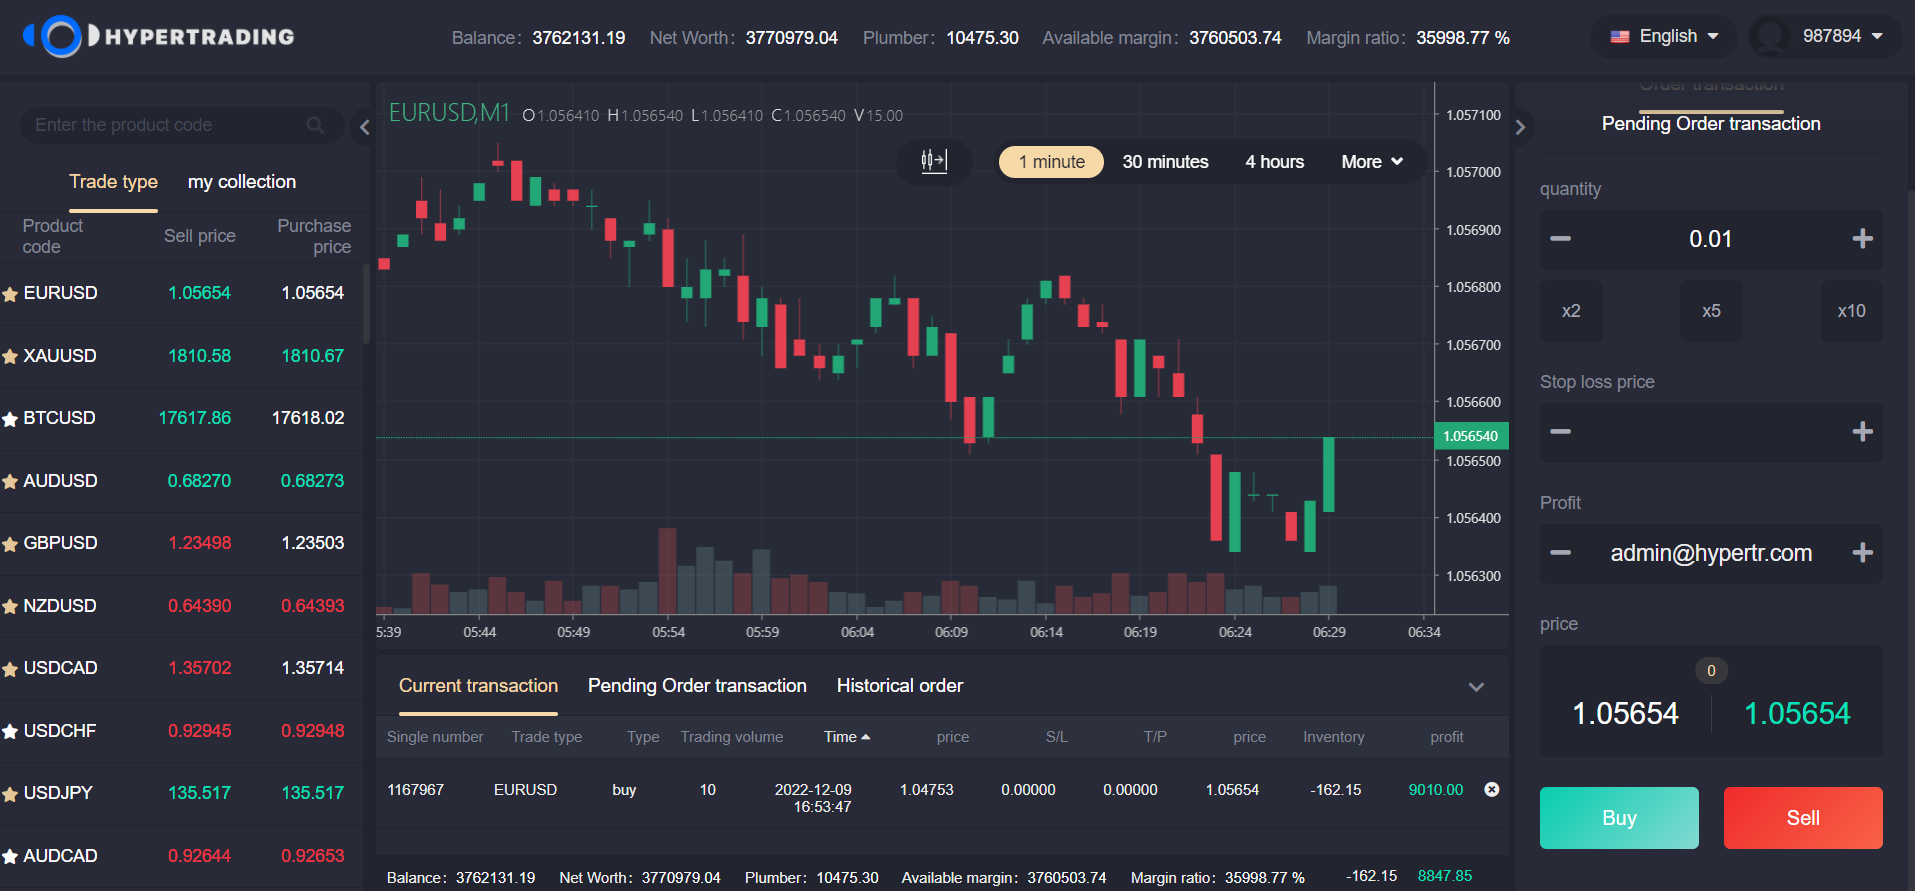Screen dimensions: 1915x891
Task: Close order 1167967 with the X icon
Action: (1491, 790)
